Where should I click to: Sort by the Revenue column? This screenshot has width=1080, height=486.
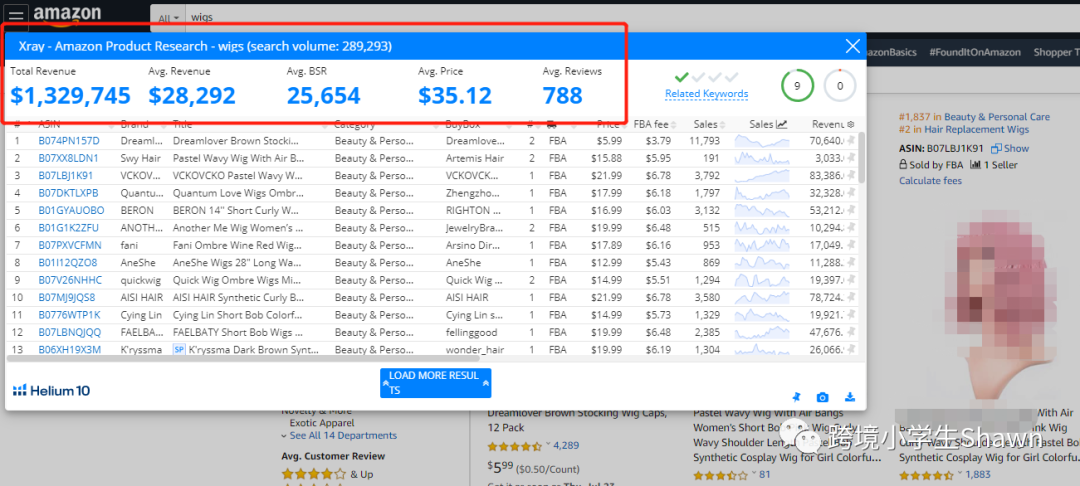click(x=827, y=125)
